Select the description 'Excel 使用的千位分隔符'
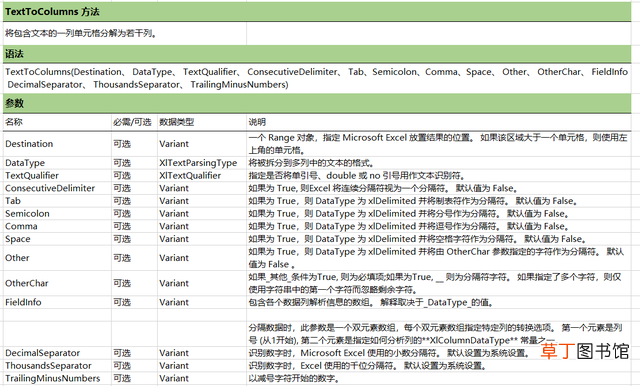 pyautogui.click(x=439, y=366)
